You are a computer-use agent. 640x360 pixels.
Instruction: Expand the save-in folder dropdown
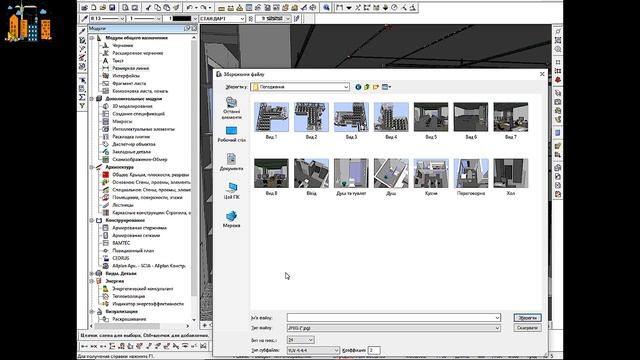pyautogui.click(x=346, y=87)
